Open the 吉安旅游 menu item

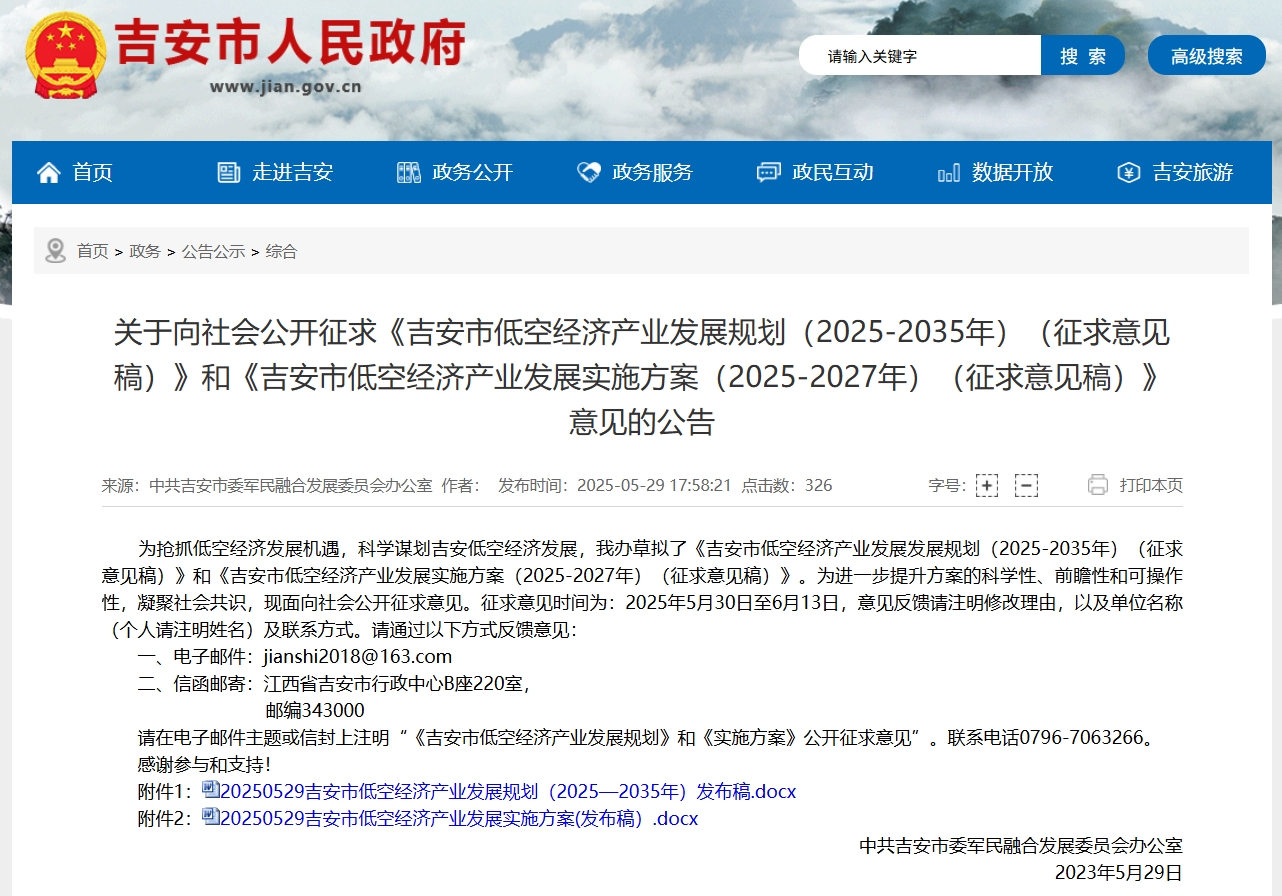pos(1192,173)
